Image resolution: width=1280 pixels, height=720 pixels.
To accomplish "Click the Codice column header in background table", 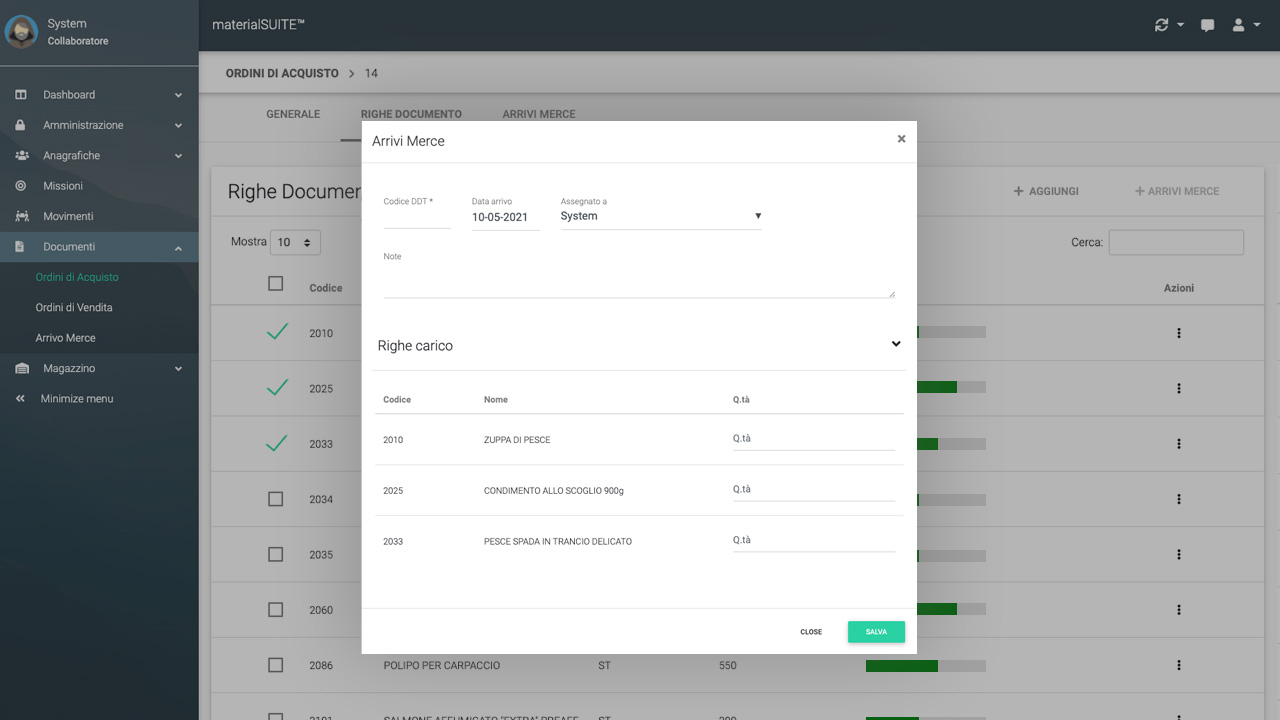I will tap(326, 288).
